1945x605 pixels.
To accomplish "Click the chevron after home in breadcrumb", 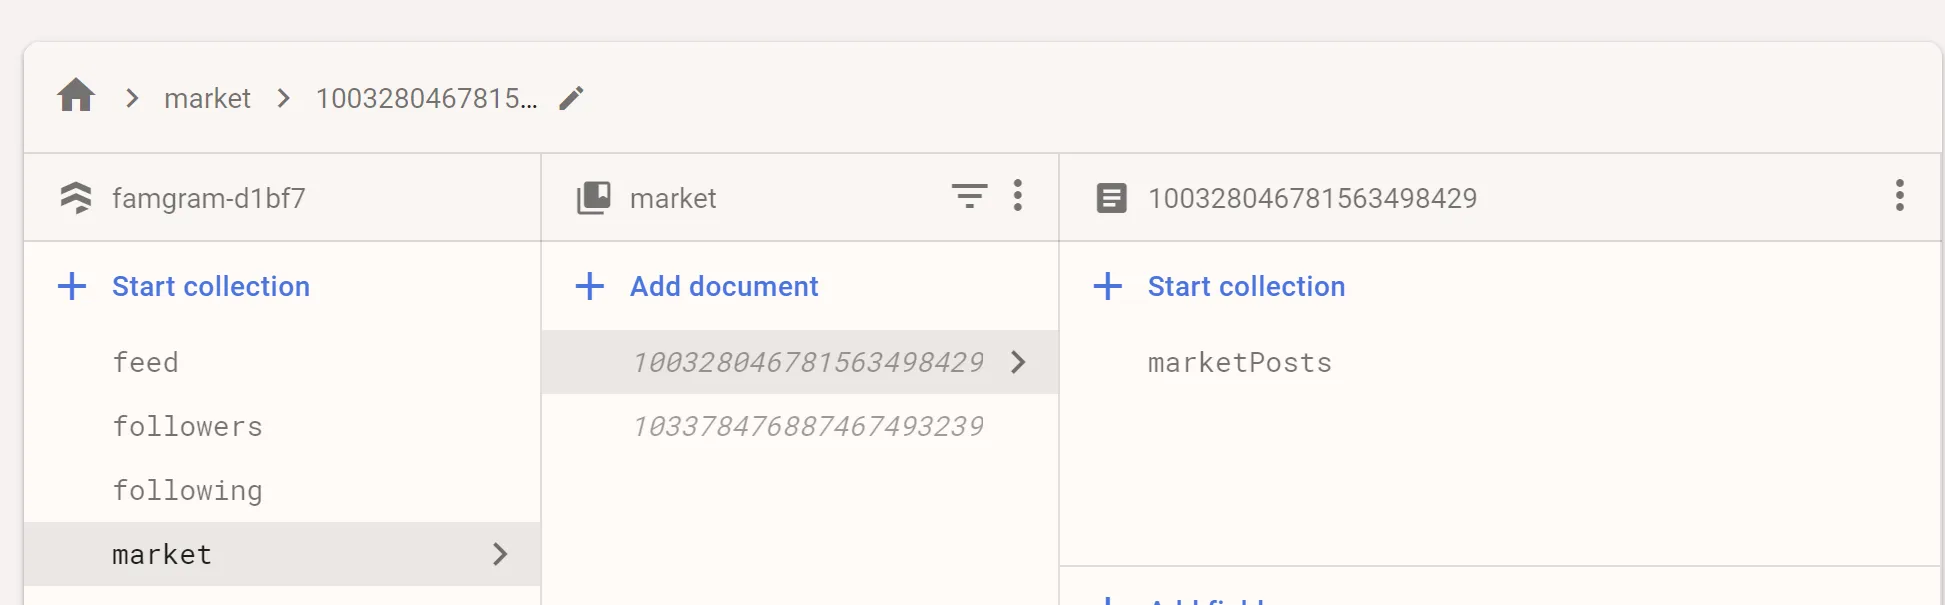I will point(132,98).
